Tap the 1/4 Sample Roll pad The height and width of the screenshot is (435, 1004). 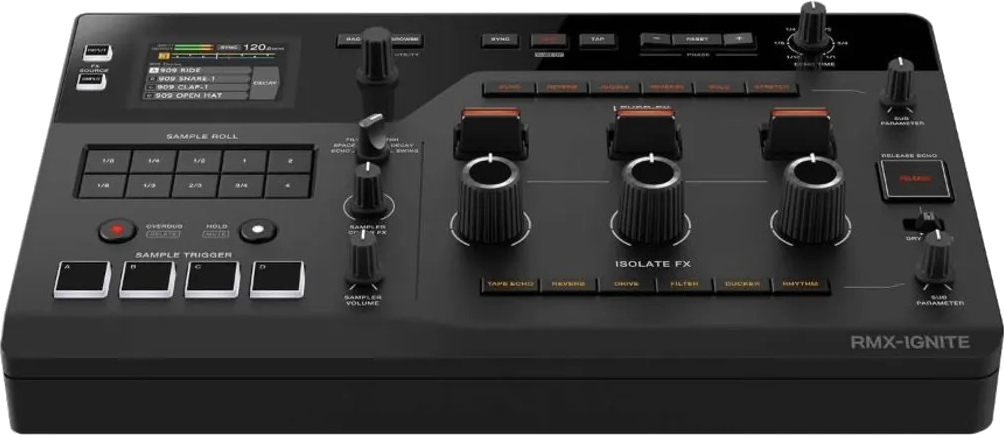click(x=154, y=161)
